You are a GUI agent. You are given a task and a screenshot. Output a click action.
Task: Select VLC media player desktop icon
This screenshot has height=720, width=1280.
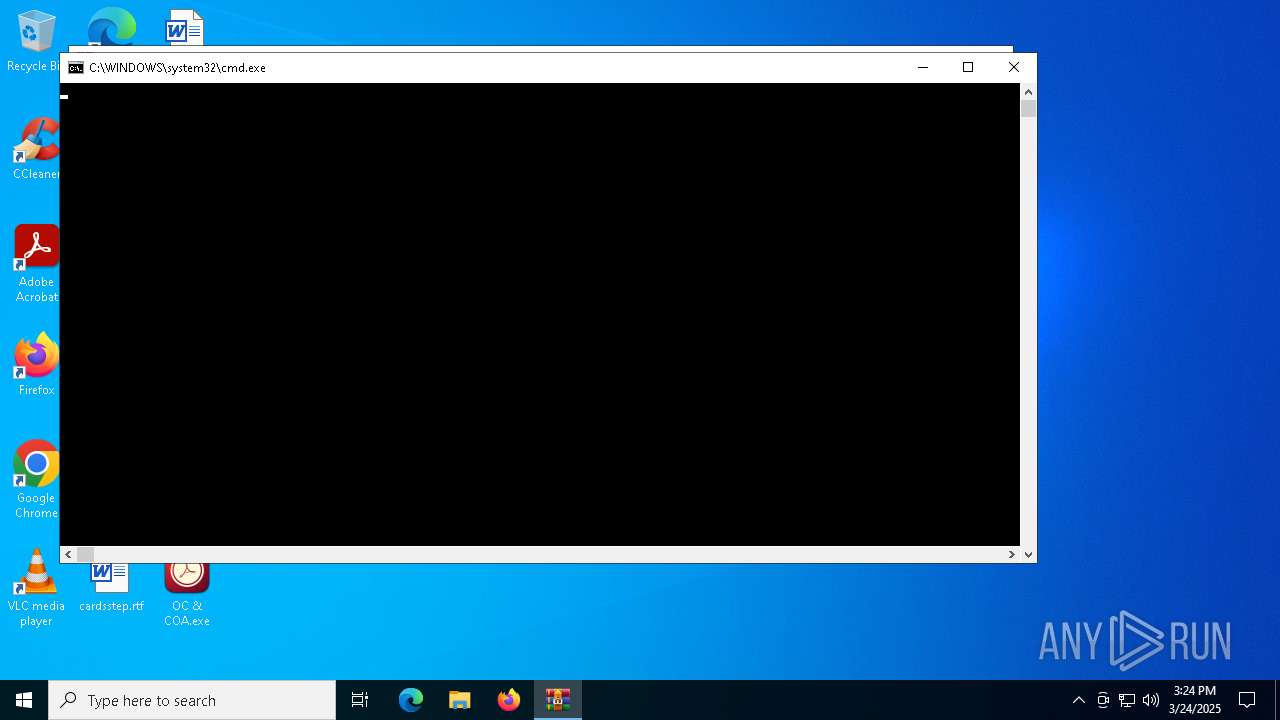36,588
